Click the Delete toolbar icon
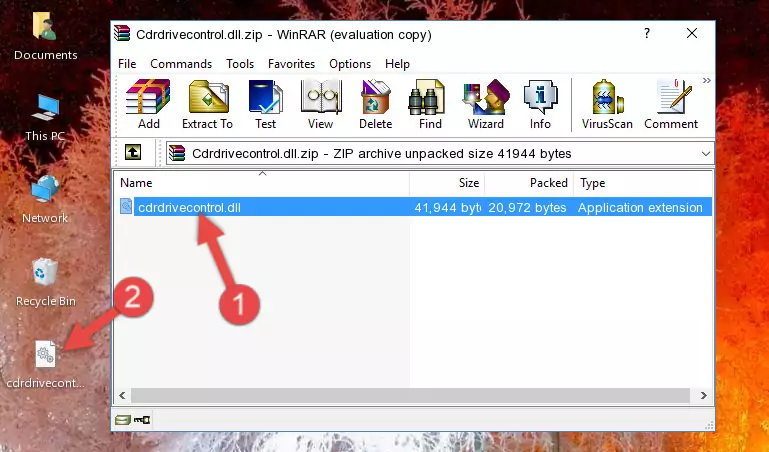The width and height of the screenshot is (769, 452). 376,104
